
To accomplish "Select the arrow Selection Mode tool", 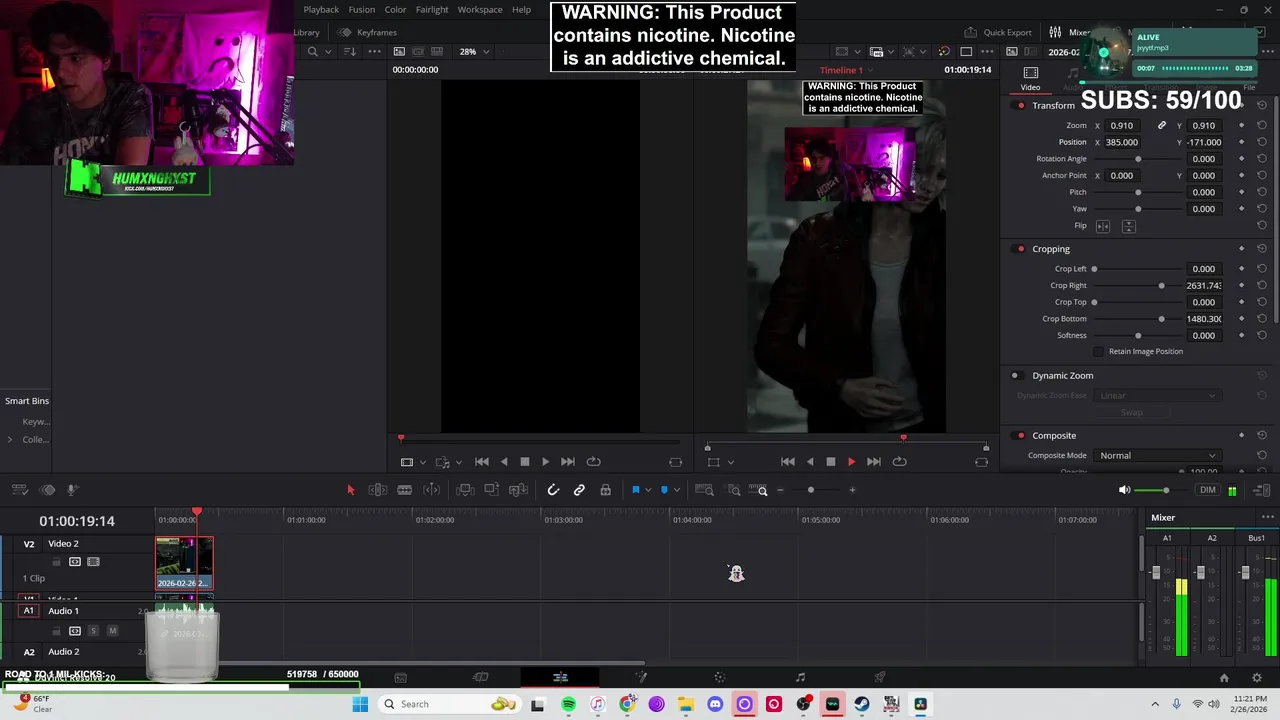I will click(350, 490).
